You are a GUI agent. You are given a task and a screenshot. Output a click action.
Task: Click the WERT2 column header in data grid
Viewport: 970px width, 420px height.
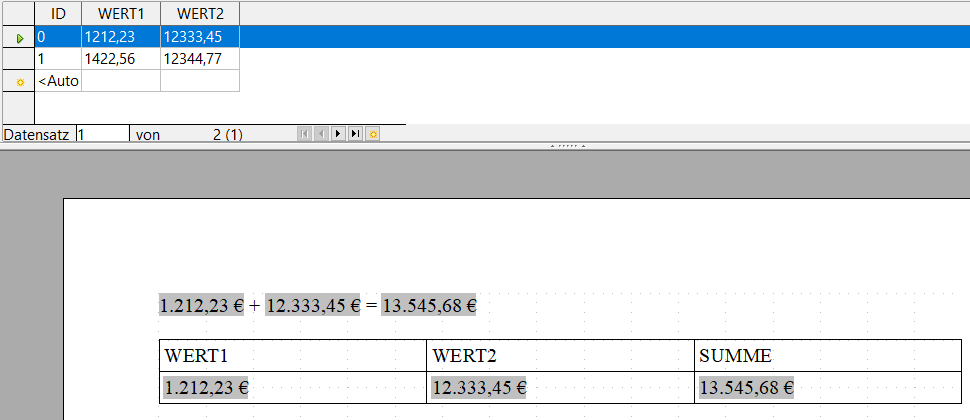tap(200, 13)
